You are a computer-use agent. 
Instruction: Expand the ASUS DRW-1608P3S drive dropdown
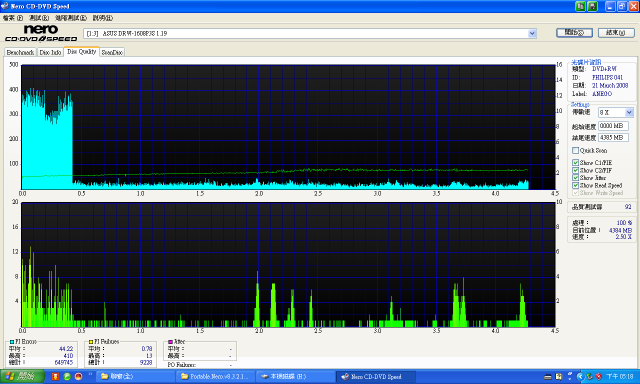(532, 33)
